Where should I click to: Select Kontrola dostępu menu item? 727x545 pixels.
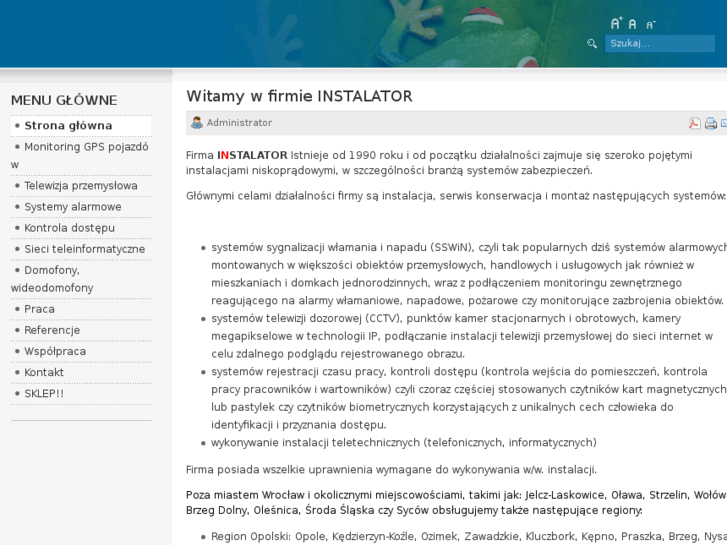[81, 228]
